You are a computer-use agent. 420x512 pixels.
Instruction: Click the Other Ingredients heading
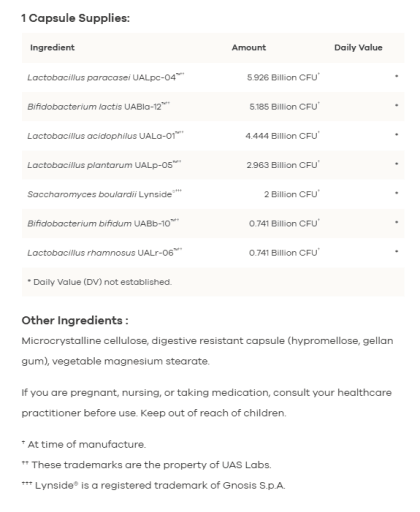click(x=75, y=320)
